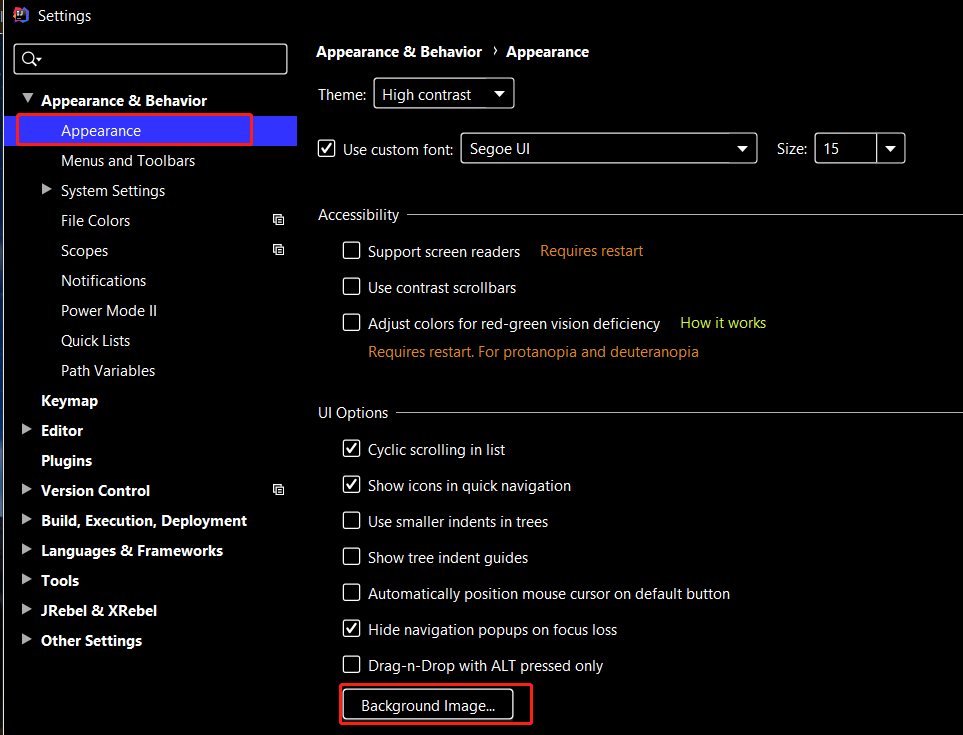
Task: Expand the Editor settings tree node
Action: pyautogui.click(x=27, y=430)
